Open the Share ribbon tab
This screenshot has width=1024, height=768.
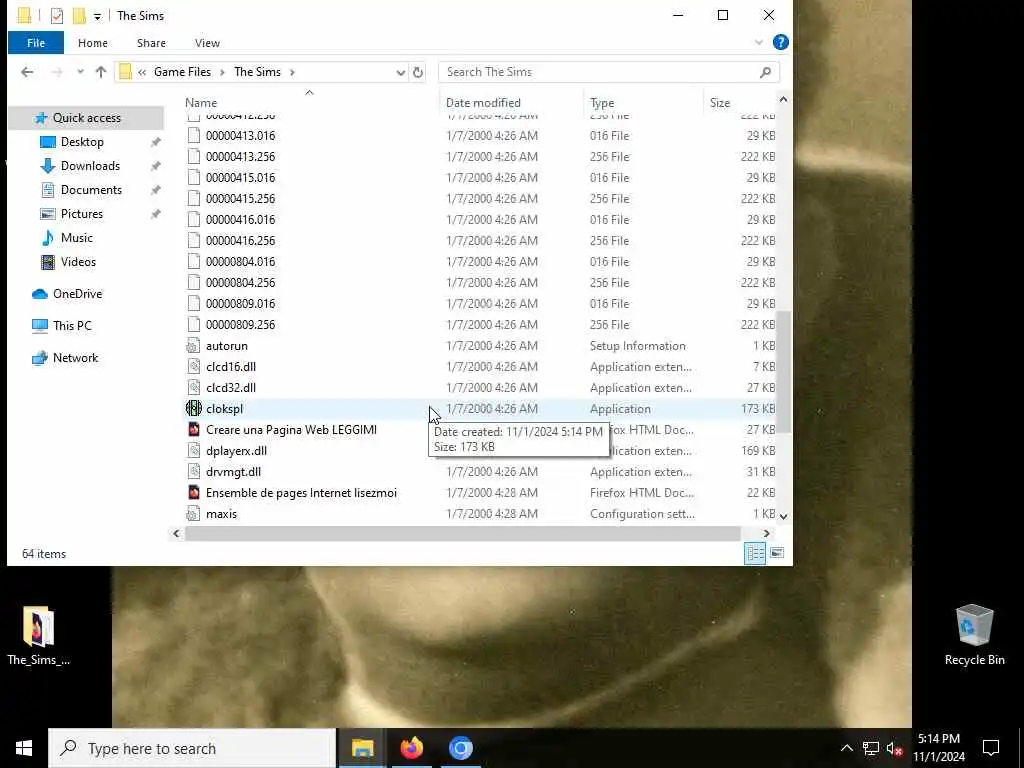151,43
